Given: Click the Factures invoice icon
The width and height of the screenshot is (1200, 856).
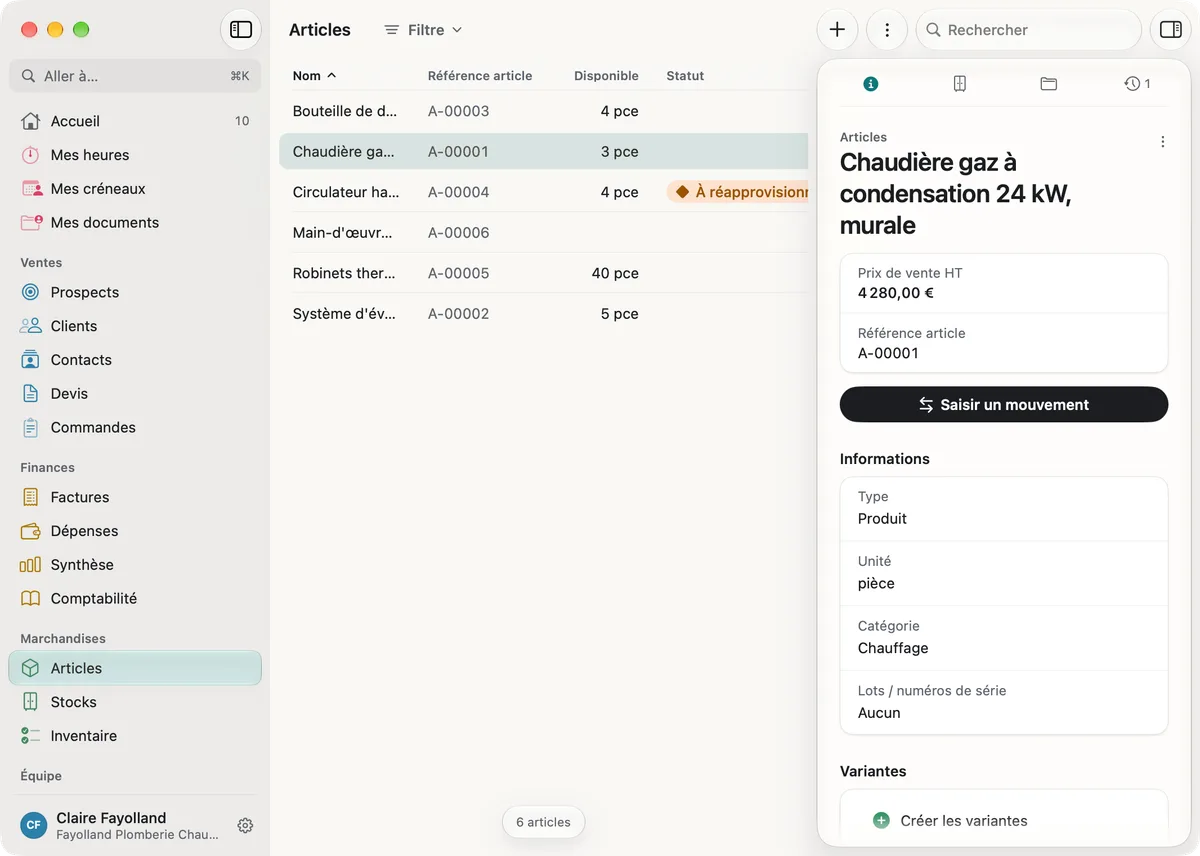Looking at the screenshot, I should 31,497.
